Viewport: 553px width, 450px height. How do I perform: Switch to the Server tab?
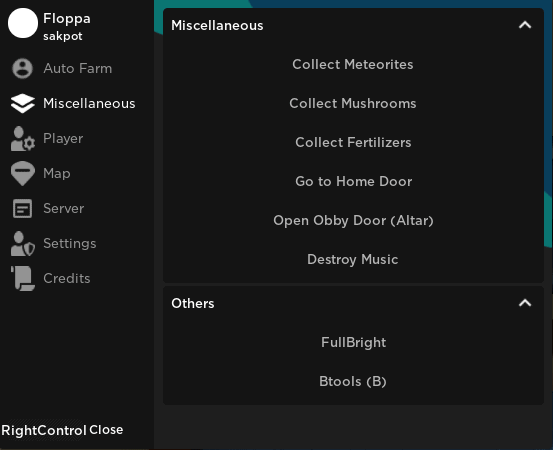coord(63,208)
